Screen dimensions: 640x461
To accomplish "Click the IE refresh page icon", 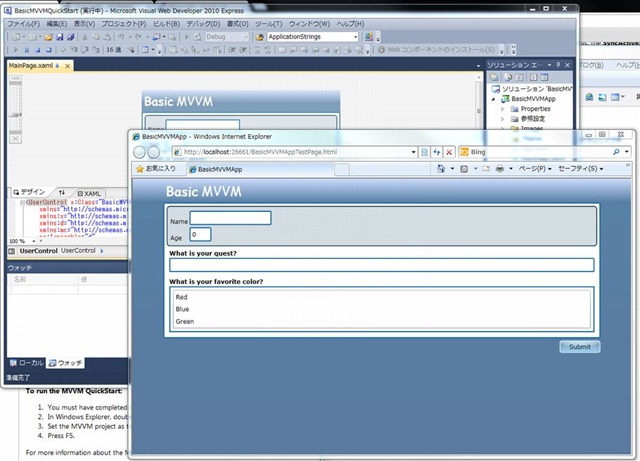I will 437,152.
